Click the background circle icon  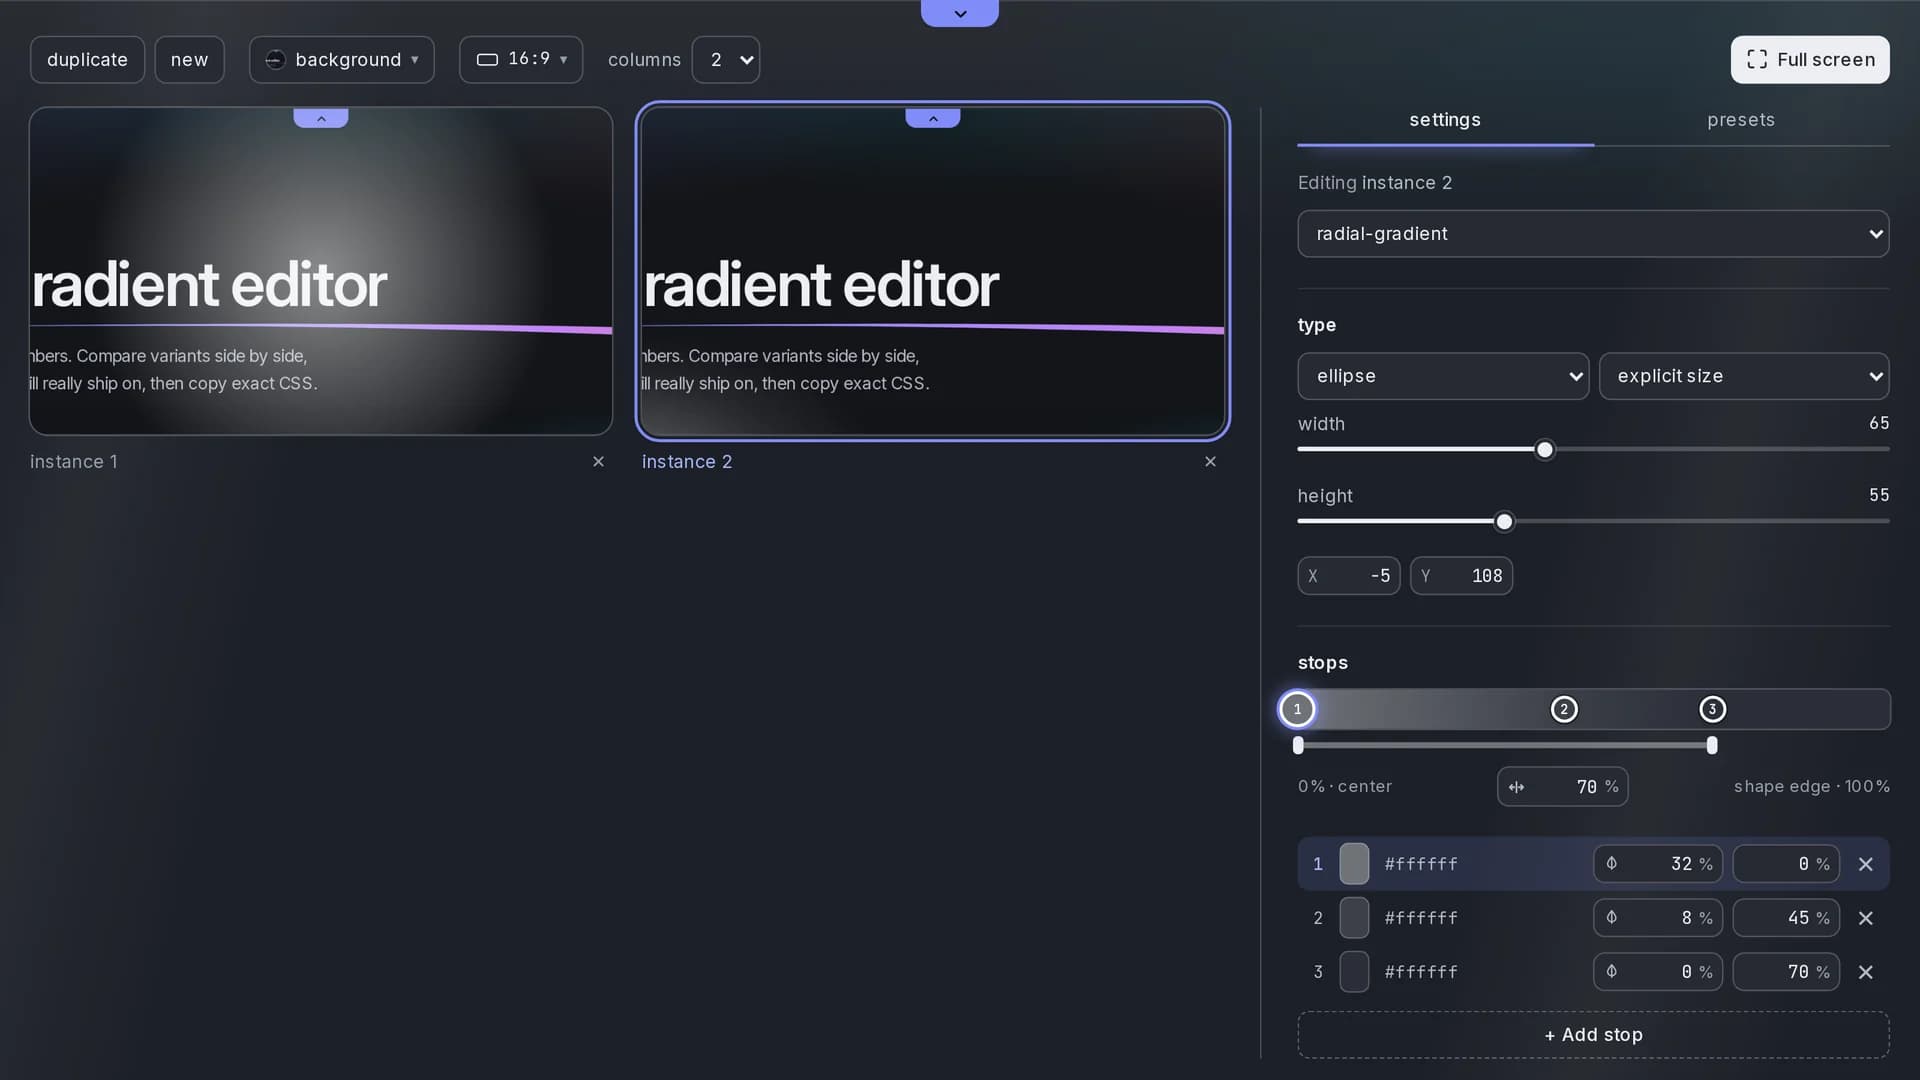(275, 60)
